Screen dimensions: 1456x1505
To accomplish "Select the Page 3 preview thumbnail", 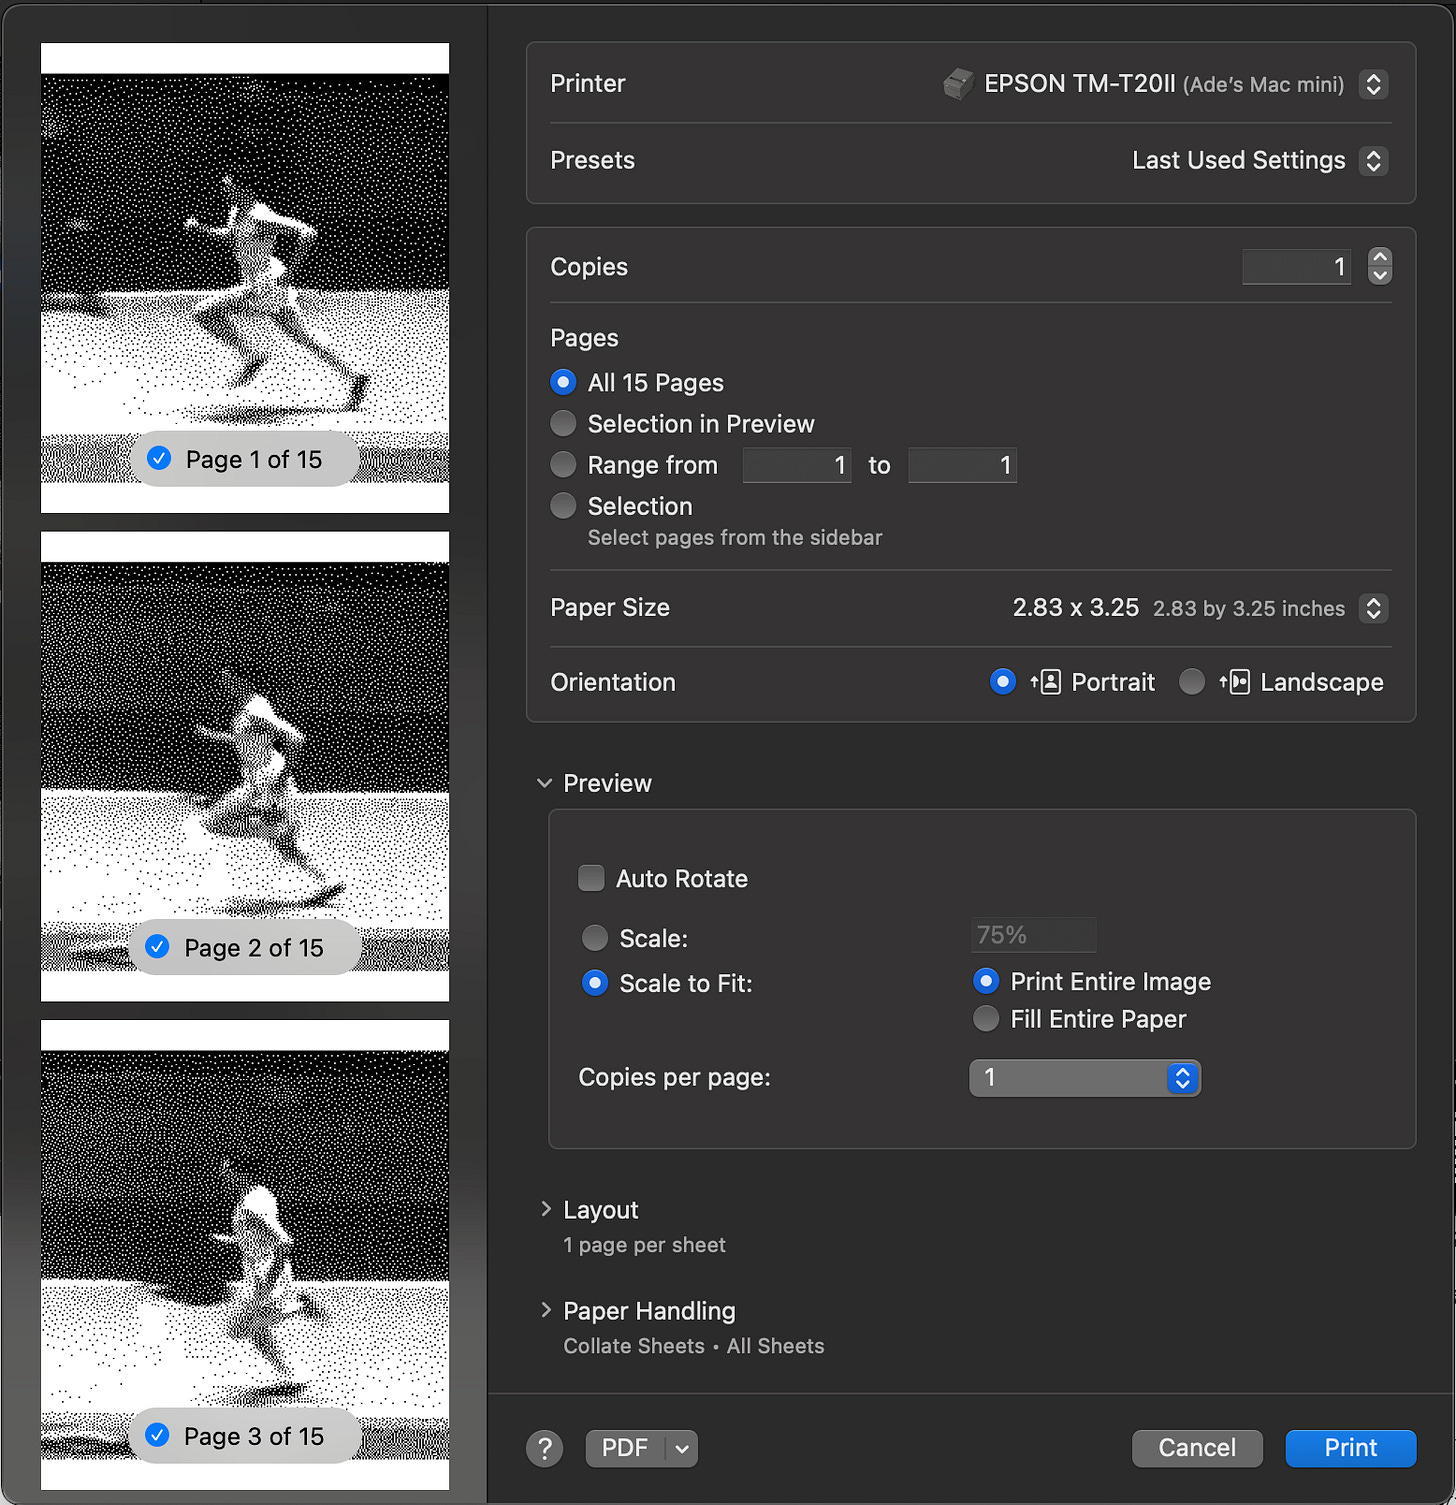I will [x=245, y=1255].
